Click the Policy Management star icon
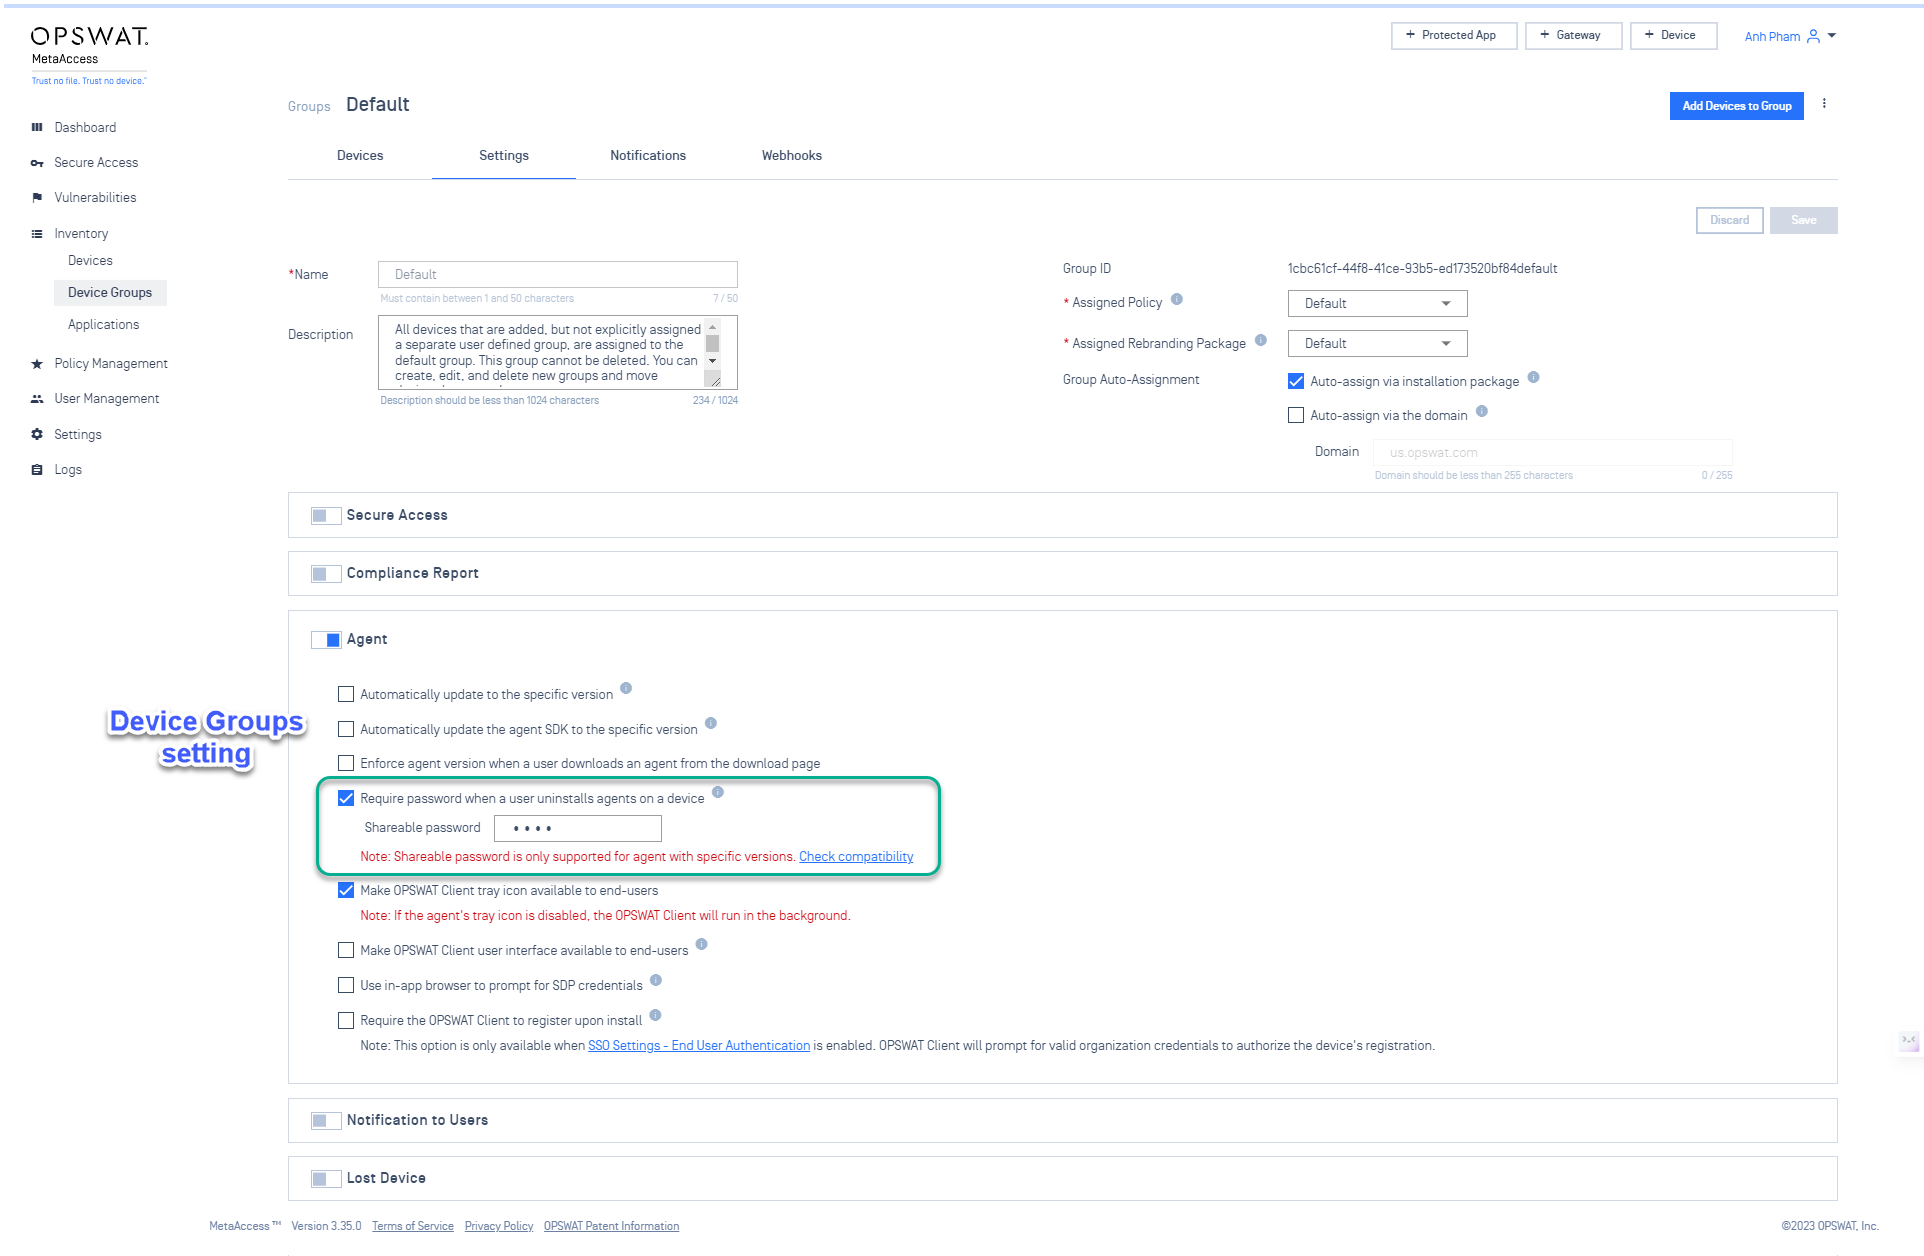Image resolution: width=1924 pixels, height=1256 pixels. [37, 364]
